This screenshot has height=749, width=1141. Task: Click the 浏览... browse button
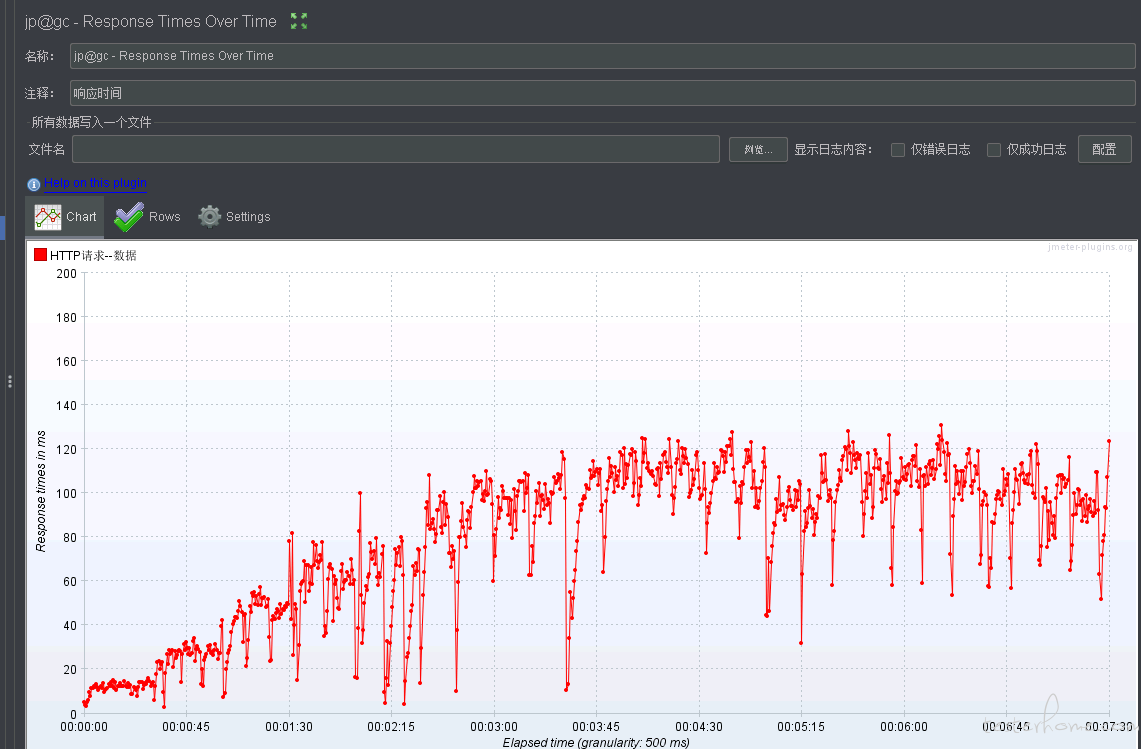pos(758,149)
